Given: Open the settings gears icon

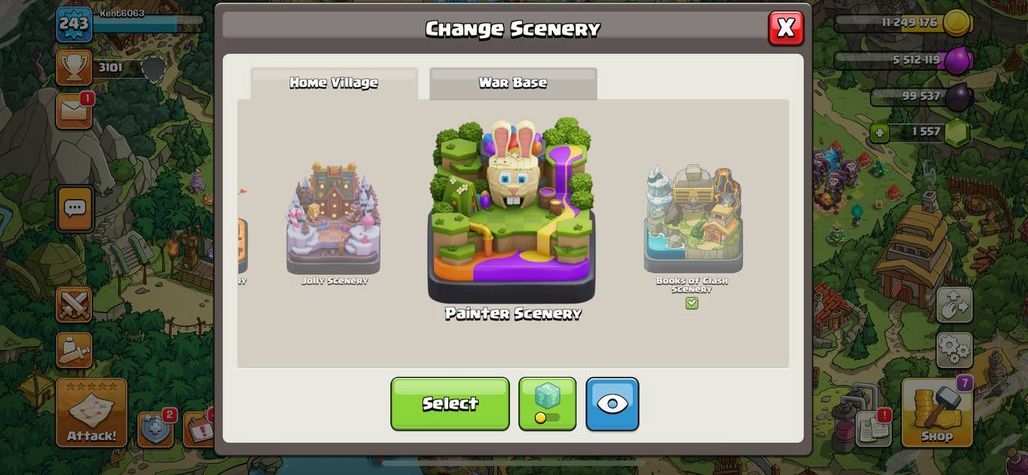Looking at the screenshot, I should [954, 351].
